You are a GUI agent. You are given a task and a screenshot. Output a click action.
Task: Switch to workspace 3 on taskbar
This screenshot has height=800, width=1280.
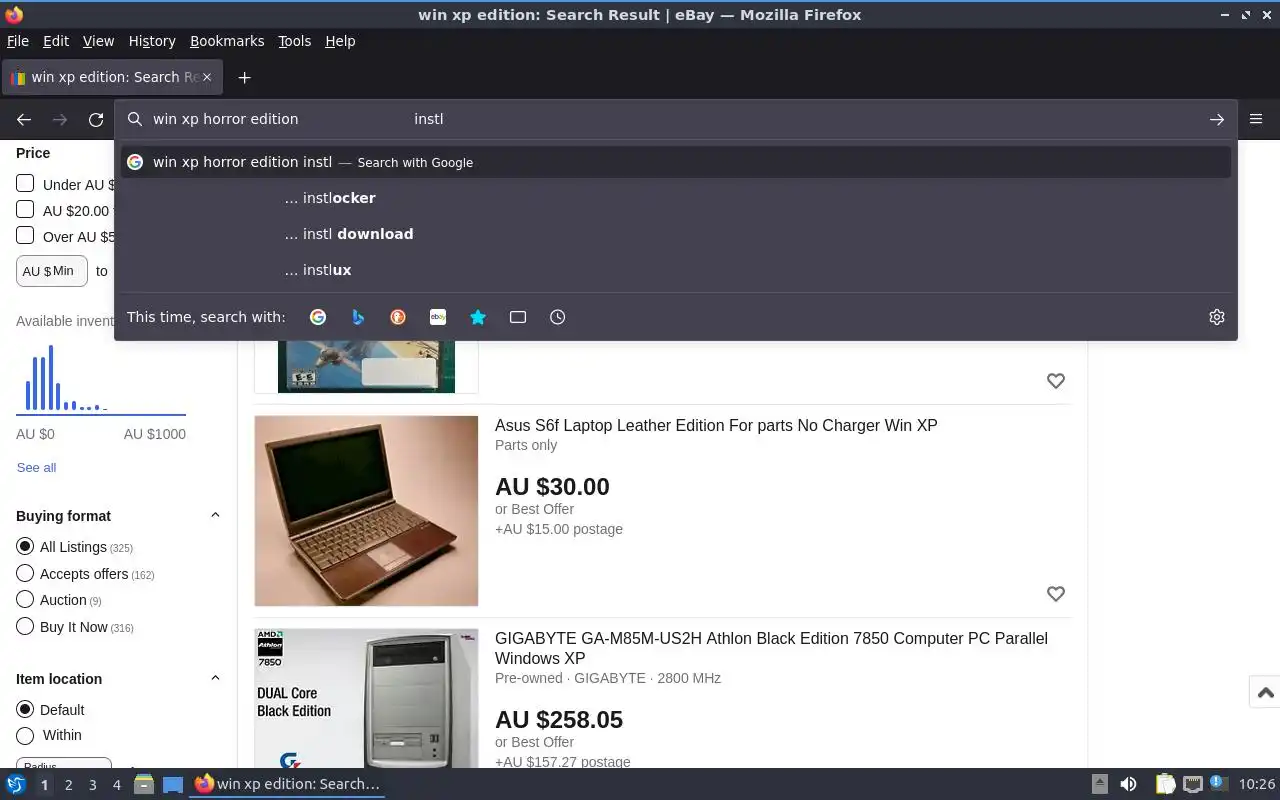pos(93,785)
